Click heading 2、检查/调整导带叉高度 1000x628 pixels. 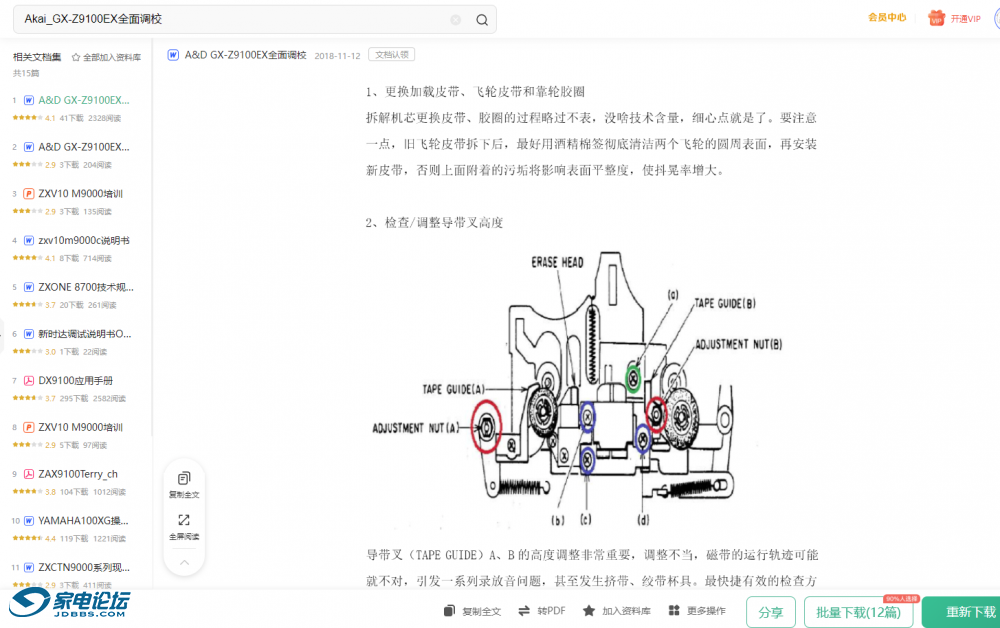pyautogui.click(x=434, y=223)
